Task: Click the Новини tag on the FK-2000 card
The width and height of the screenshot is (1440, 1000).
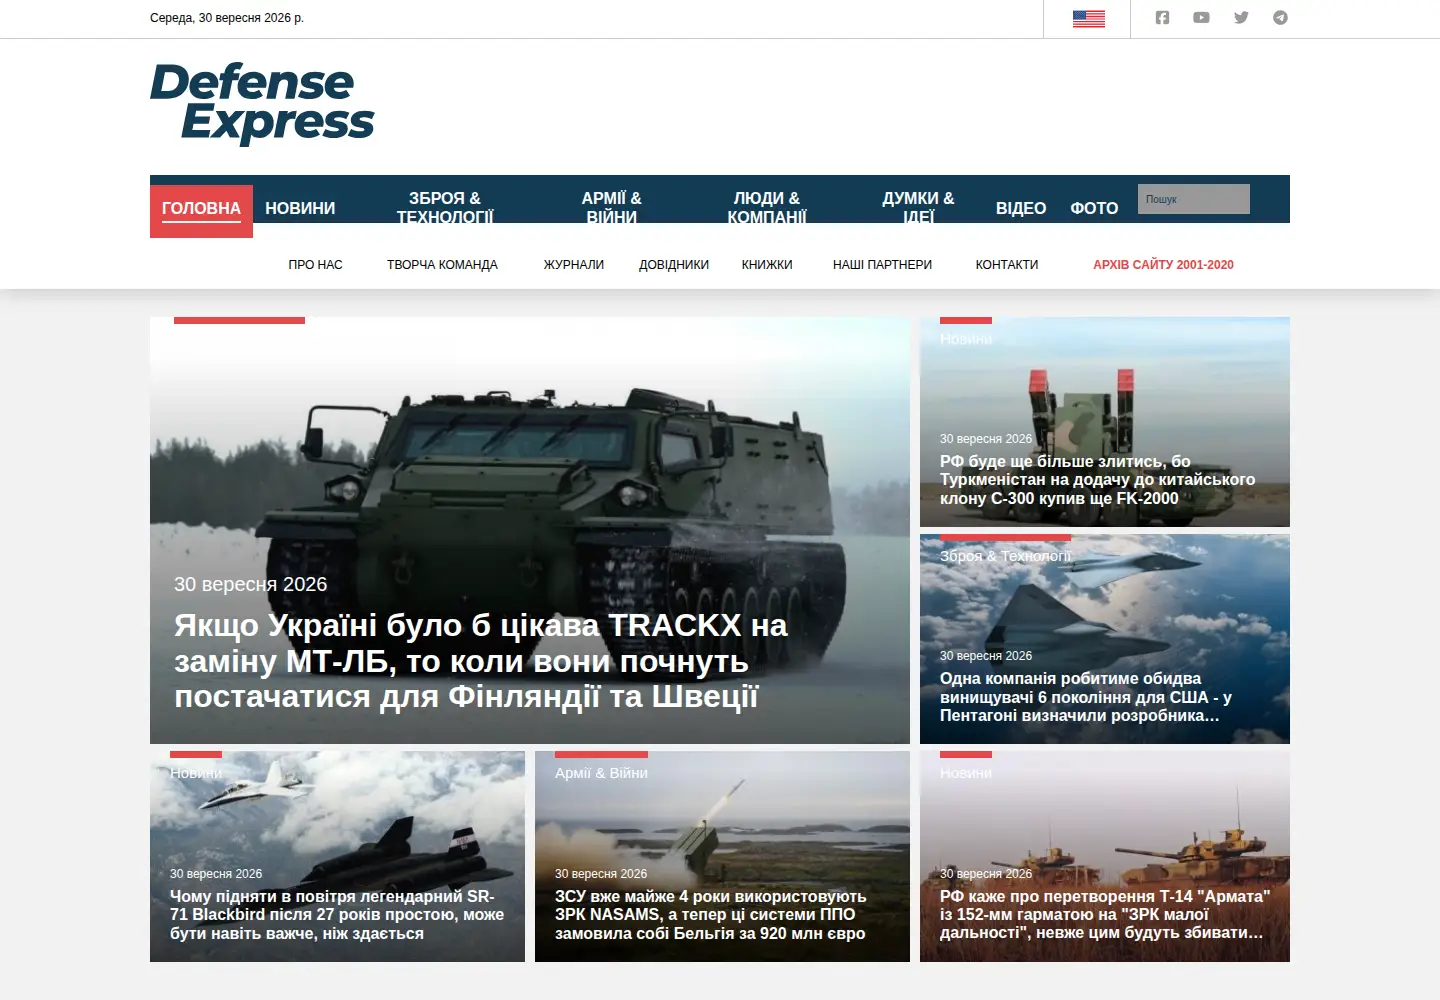Action: tap(966, 339)
